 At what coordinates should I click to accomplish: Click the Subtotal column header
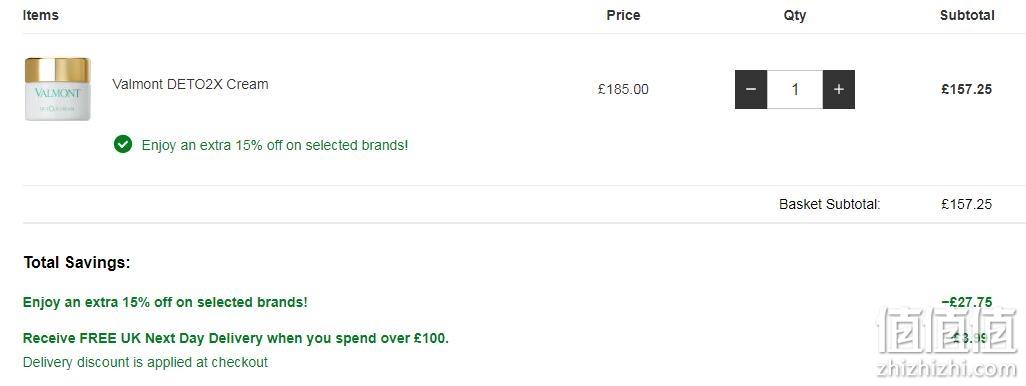967,15
